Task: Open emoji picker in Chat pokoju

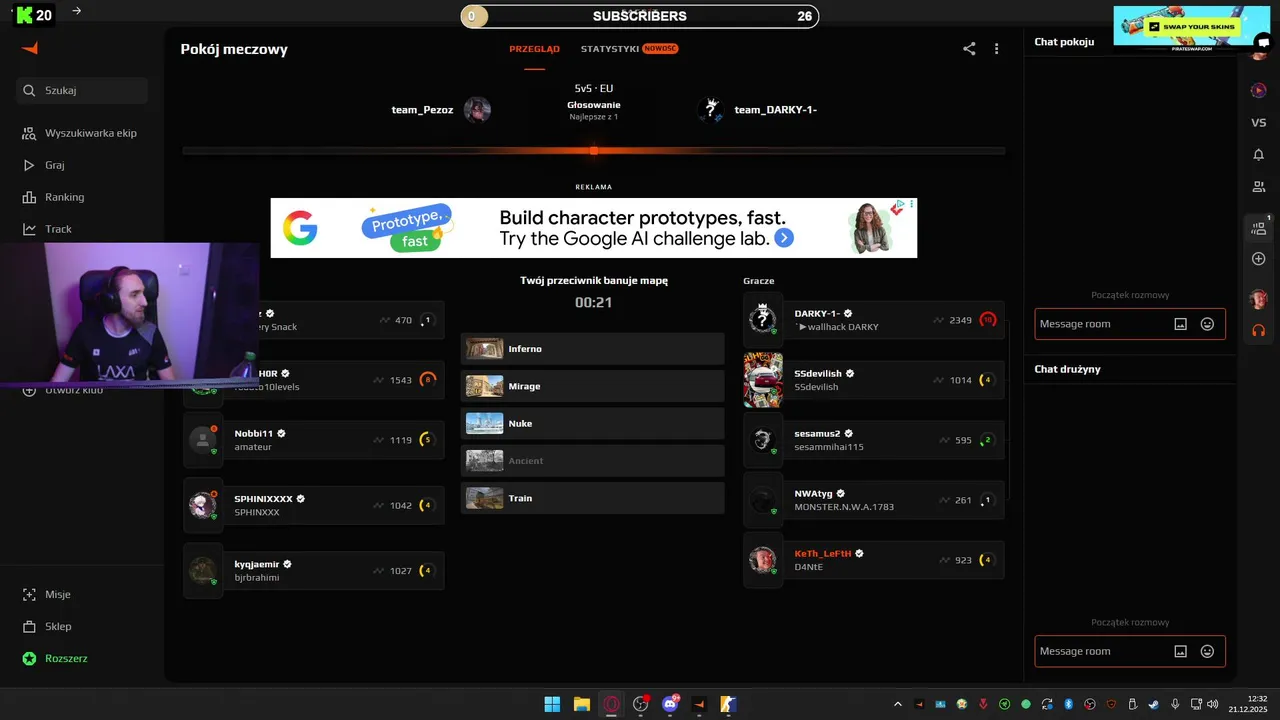Action: click(x=1207, y=324)
